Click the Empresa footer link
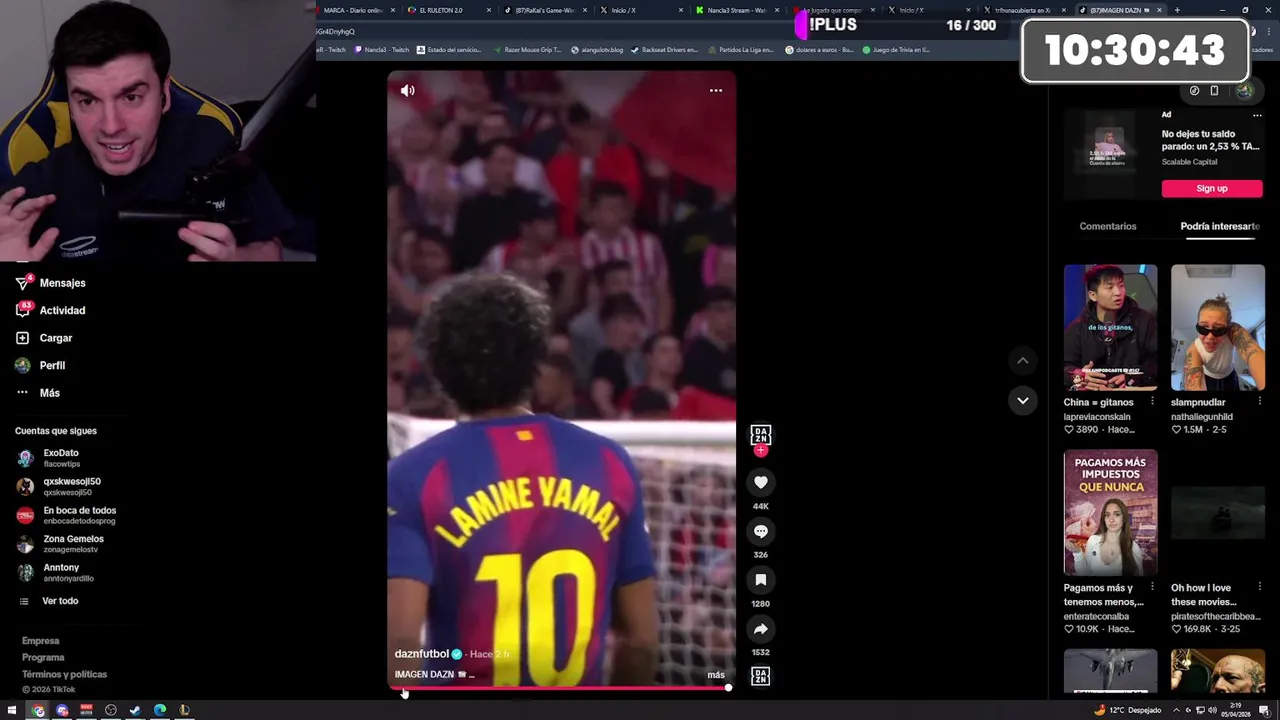This screenshot has width=1280, height=720. pyautogui.click(x=41, y=641)
